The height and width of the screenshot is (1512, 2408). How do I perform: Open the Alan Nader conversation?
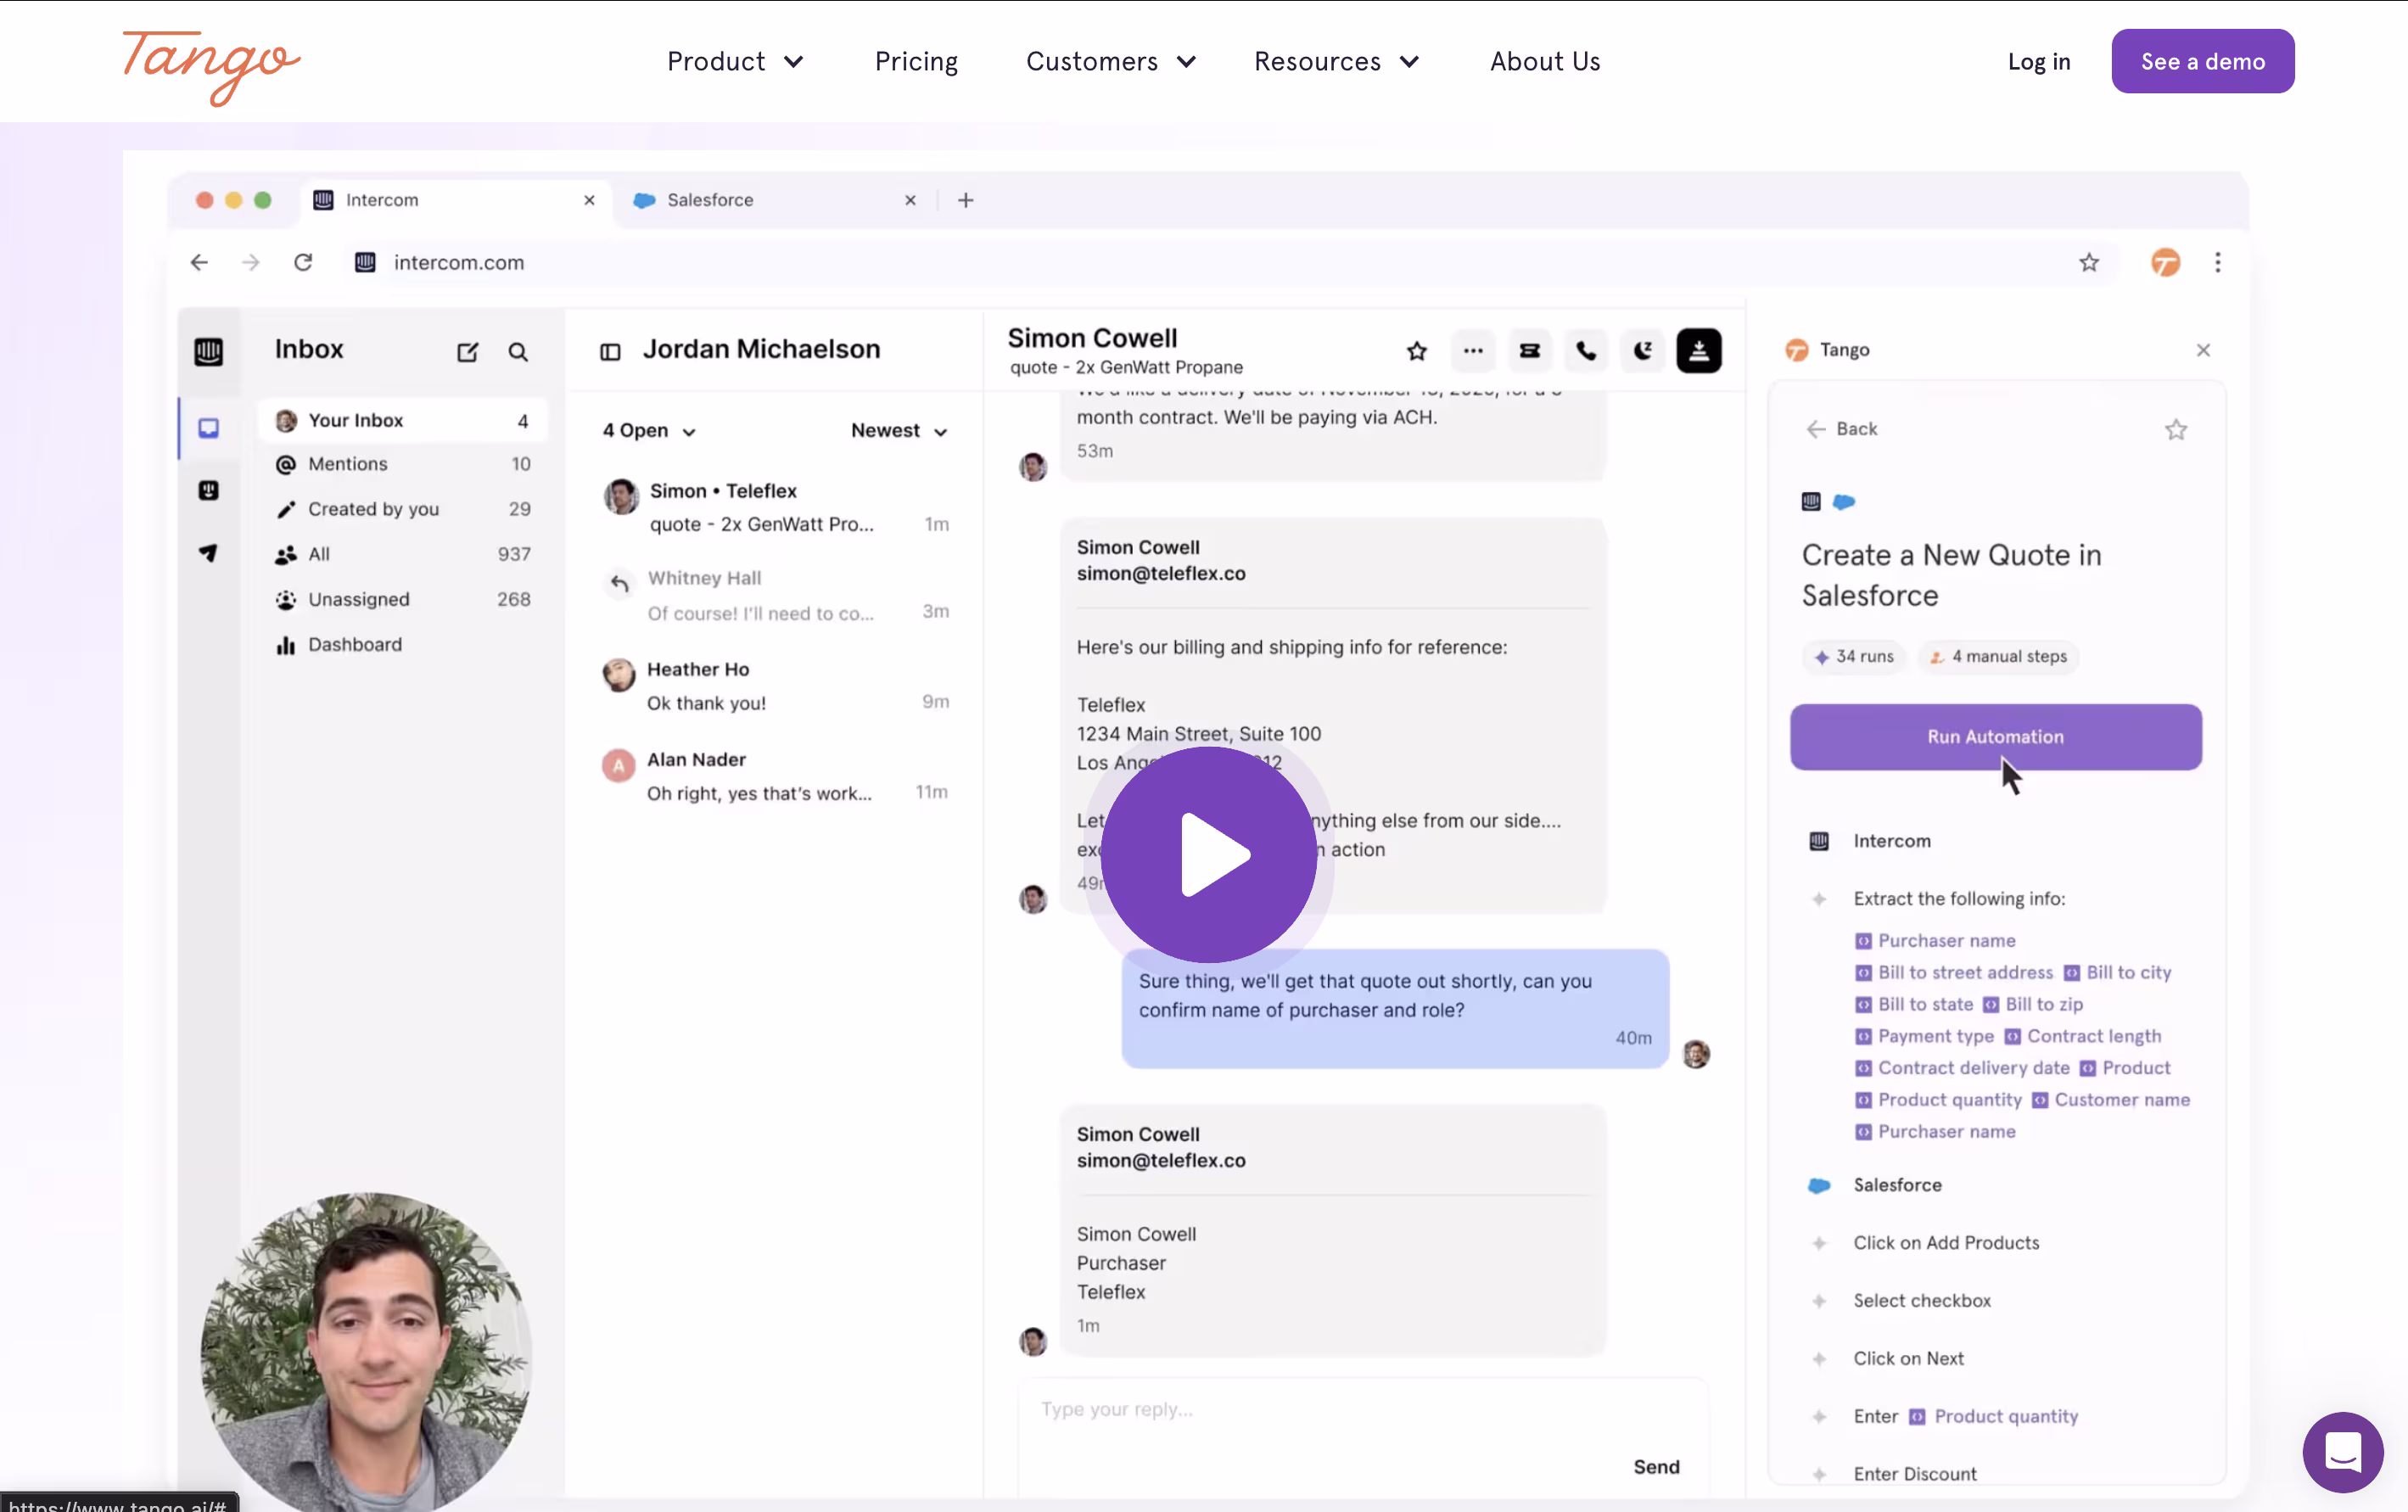click(775, 776)
